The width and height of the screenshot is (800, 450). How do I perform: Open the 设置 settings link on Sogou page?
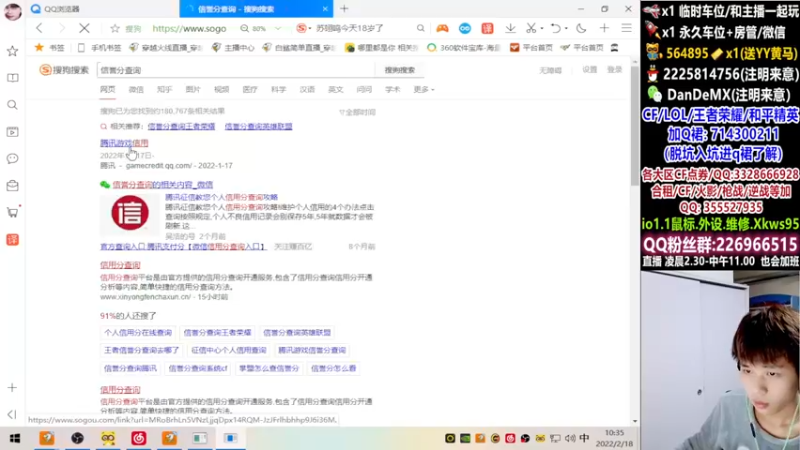pos(589,70)
